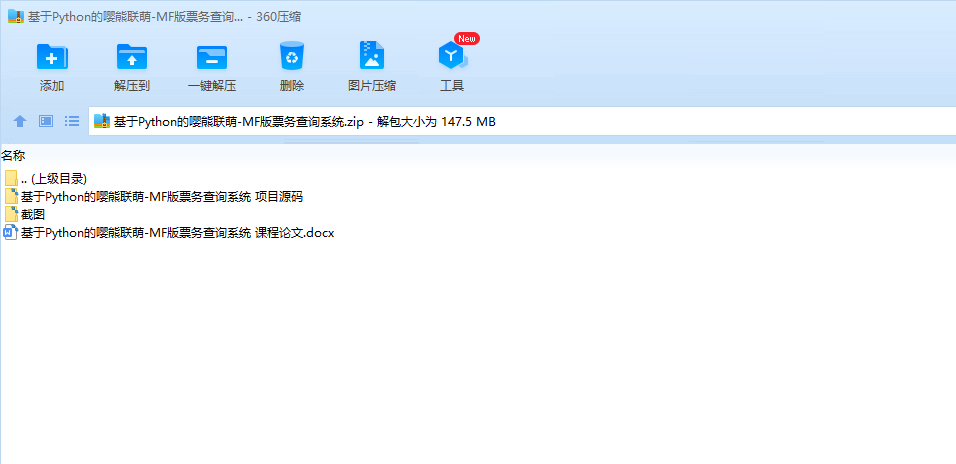Click the red New badge on 工具

click(x=466, y=38)
